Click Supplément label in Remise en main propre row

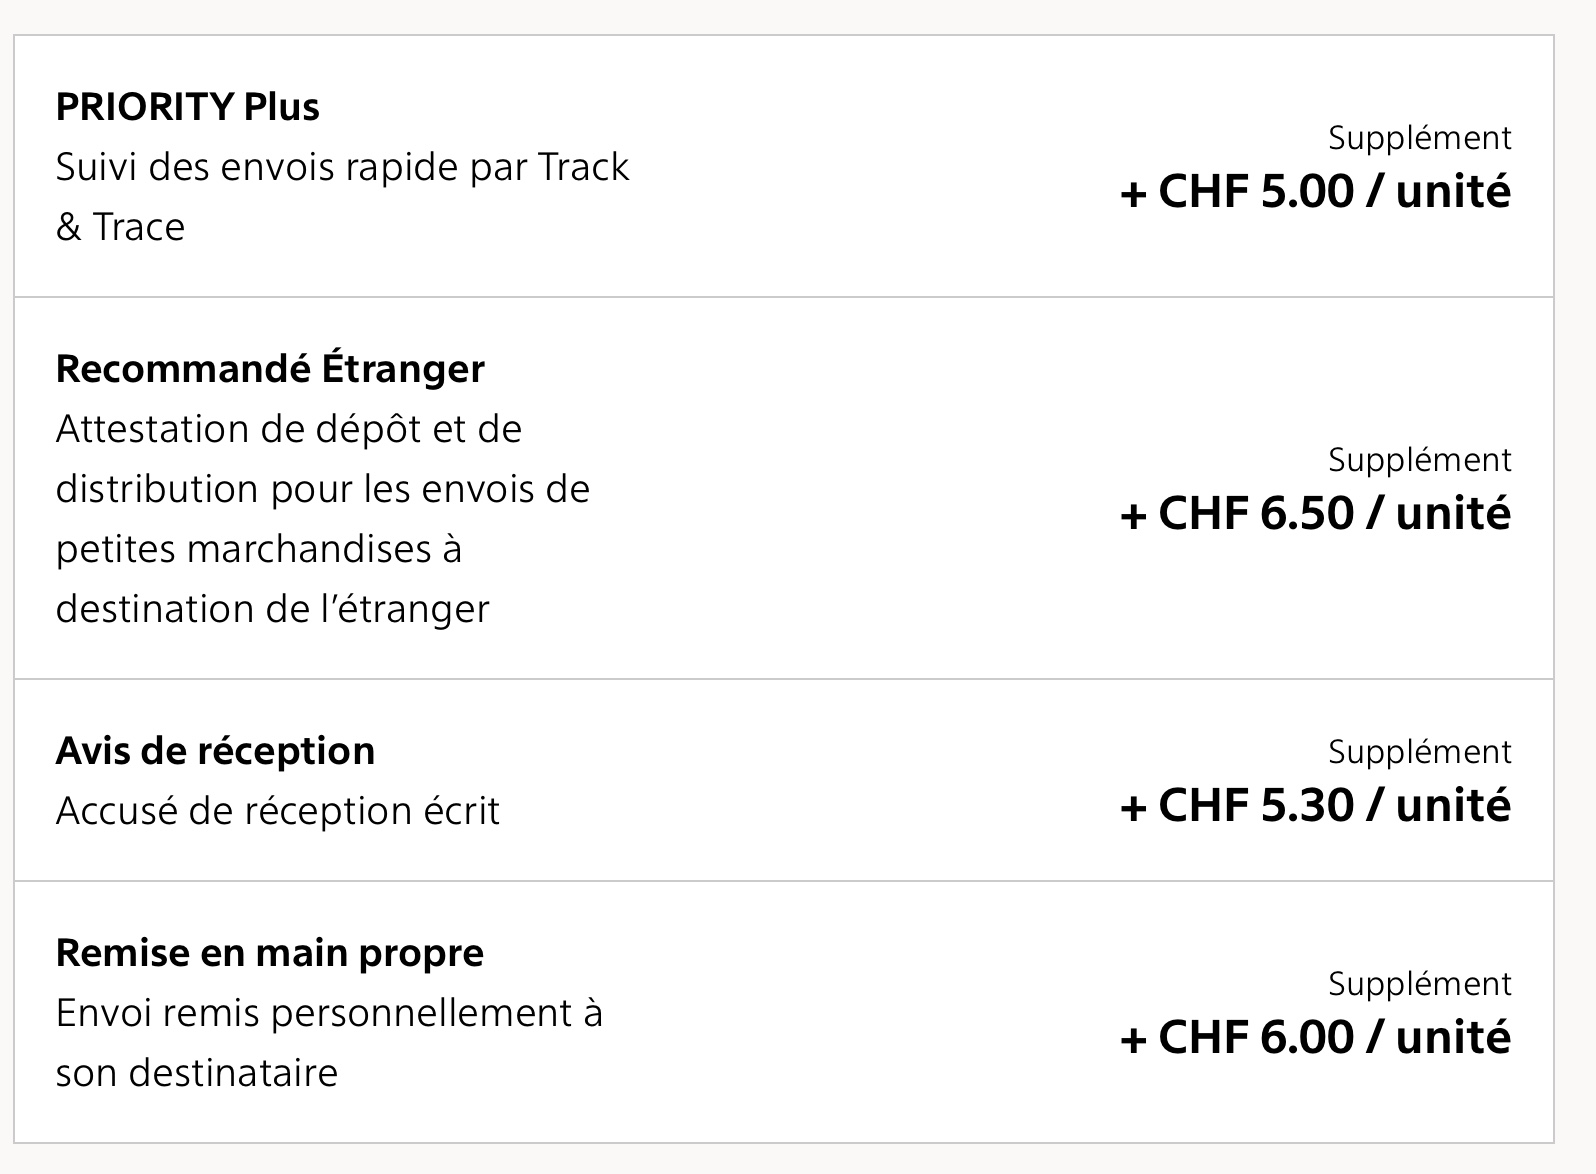pyautogui.click(x=1420, y=984)
